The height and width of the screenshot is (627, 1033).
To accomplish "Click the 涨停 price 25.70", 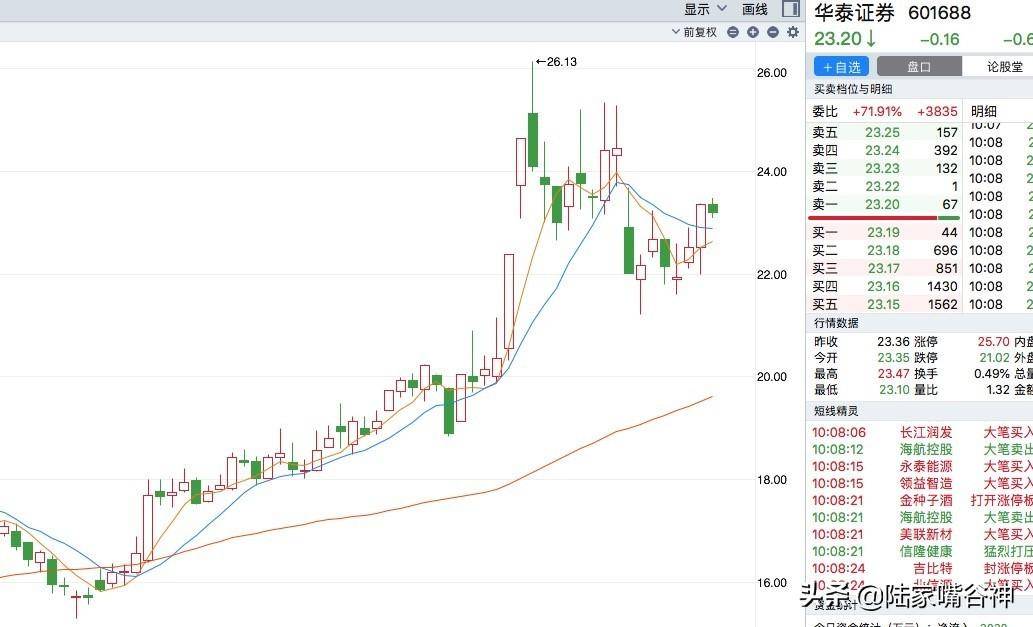I will [x=993, y=342].
